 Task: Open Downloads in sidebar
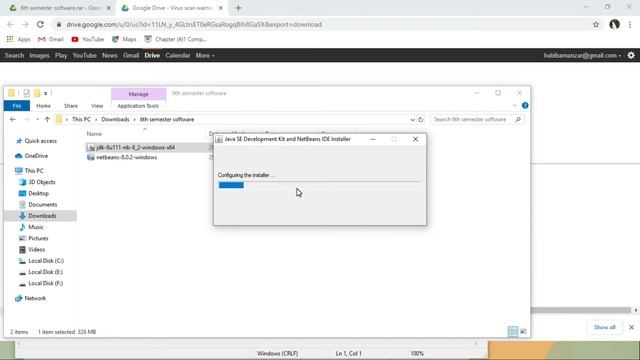[x=42, y=216]
